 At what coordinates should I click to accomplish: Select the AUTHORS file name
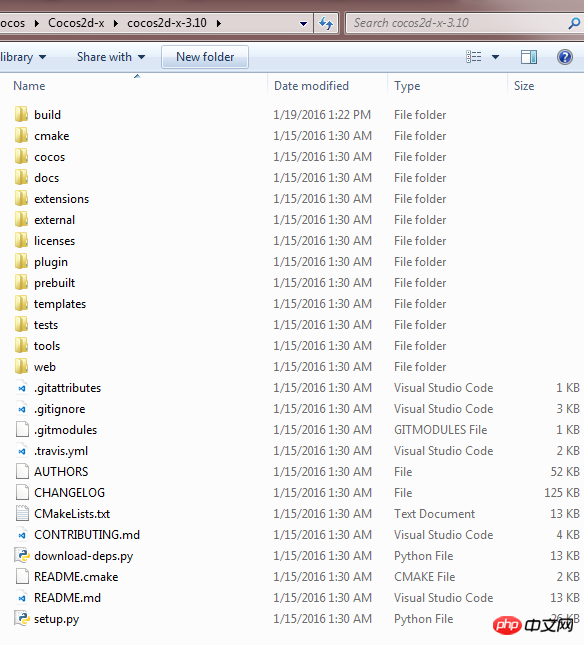point(61,472)
